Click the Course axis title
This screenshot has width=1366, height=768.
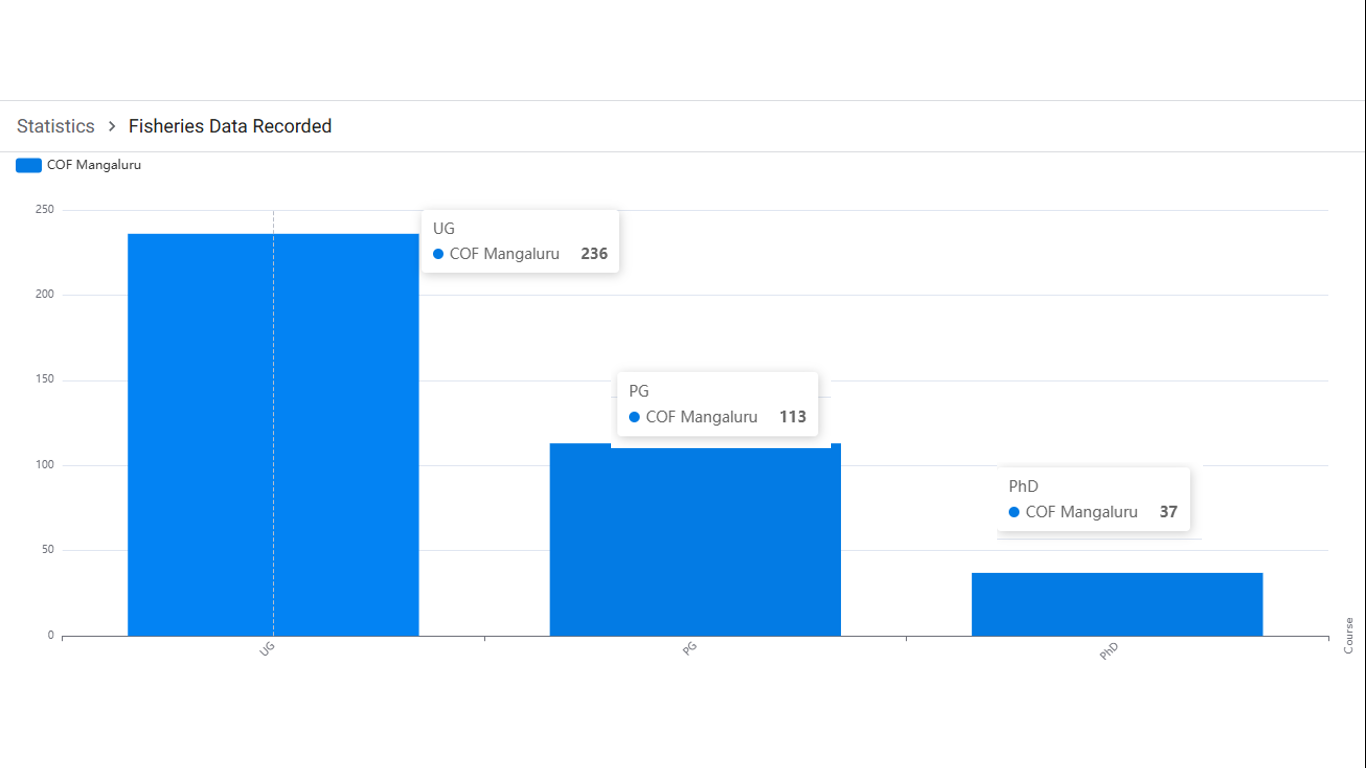(1348, 636)
